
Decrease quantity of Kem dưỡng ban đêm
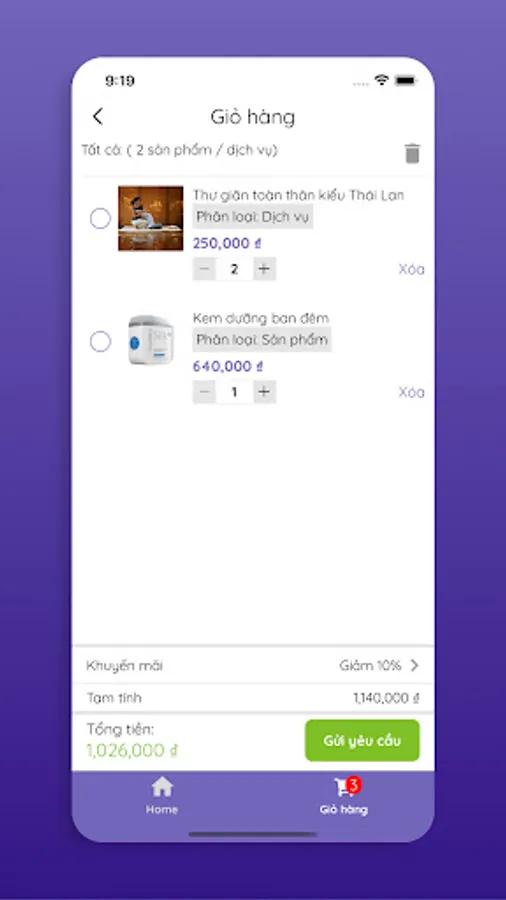(204, 392)
